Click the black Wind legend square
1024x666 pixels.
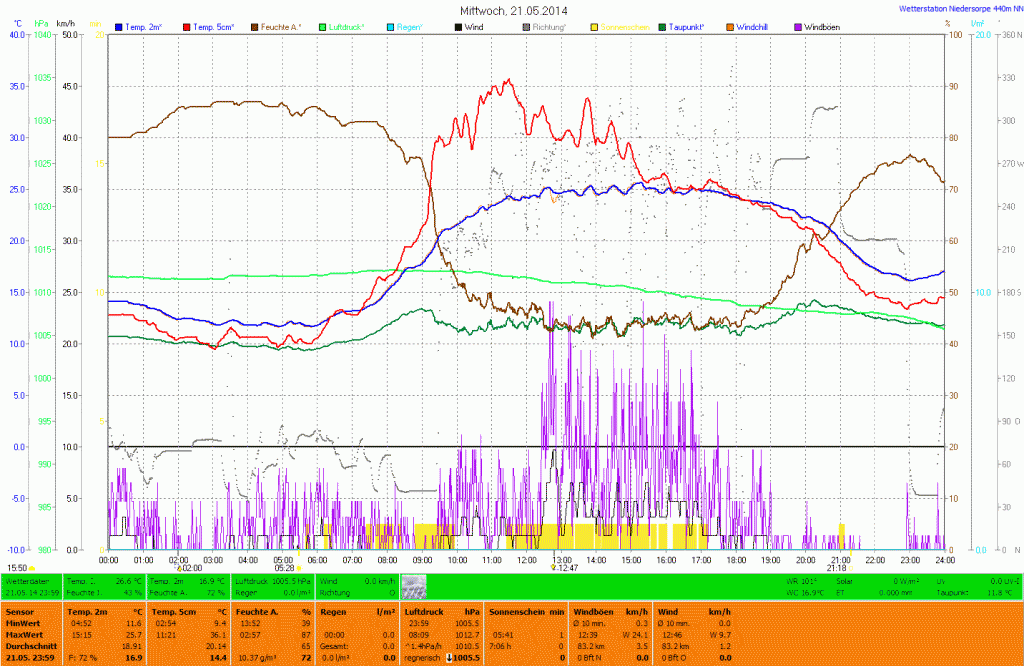pos(458,26)
